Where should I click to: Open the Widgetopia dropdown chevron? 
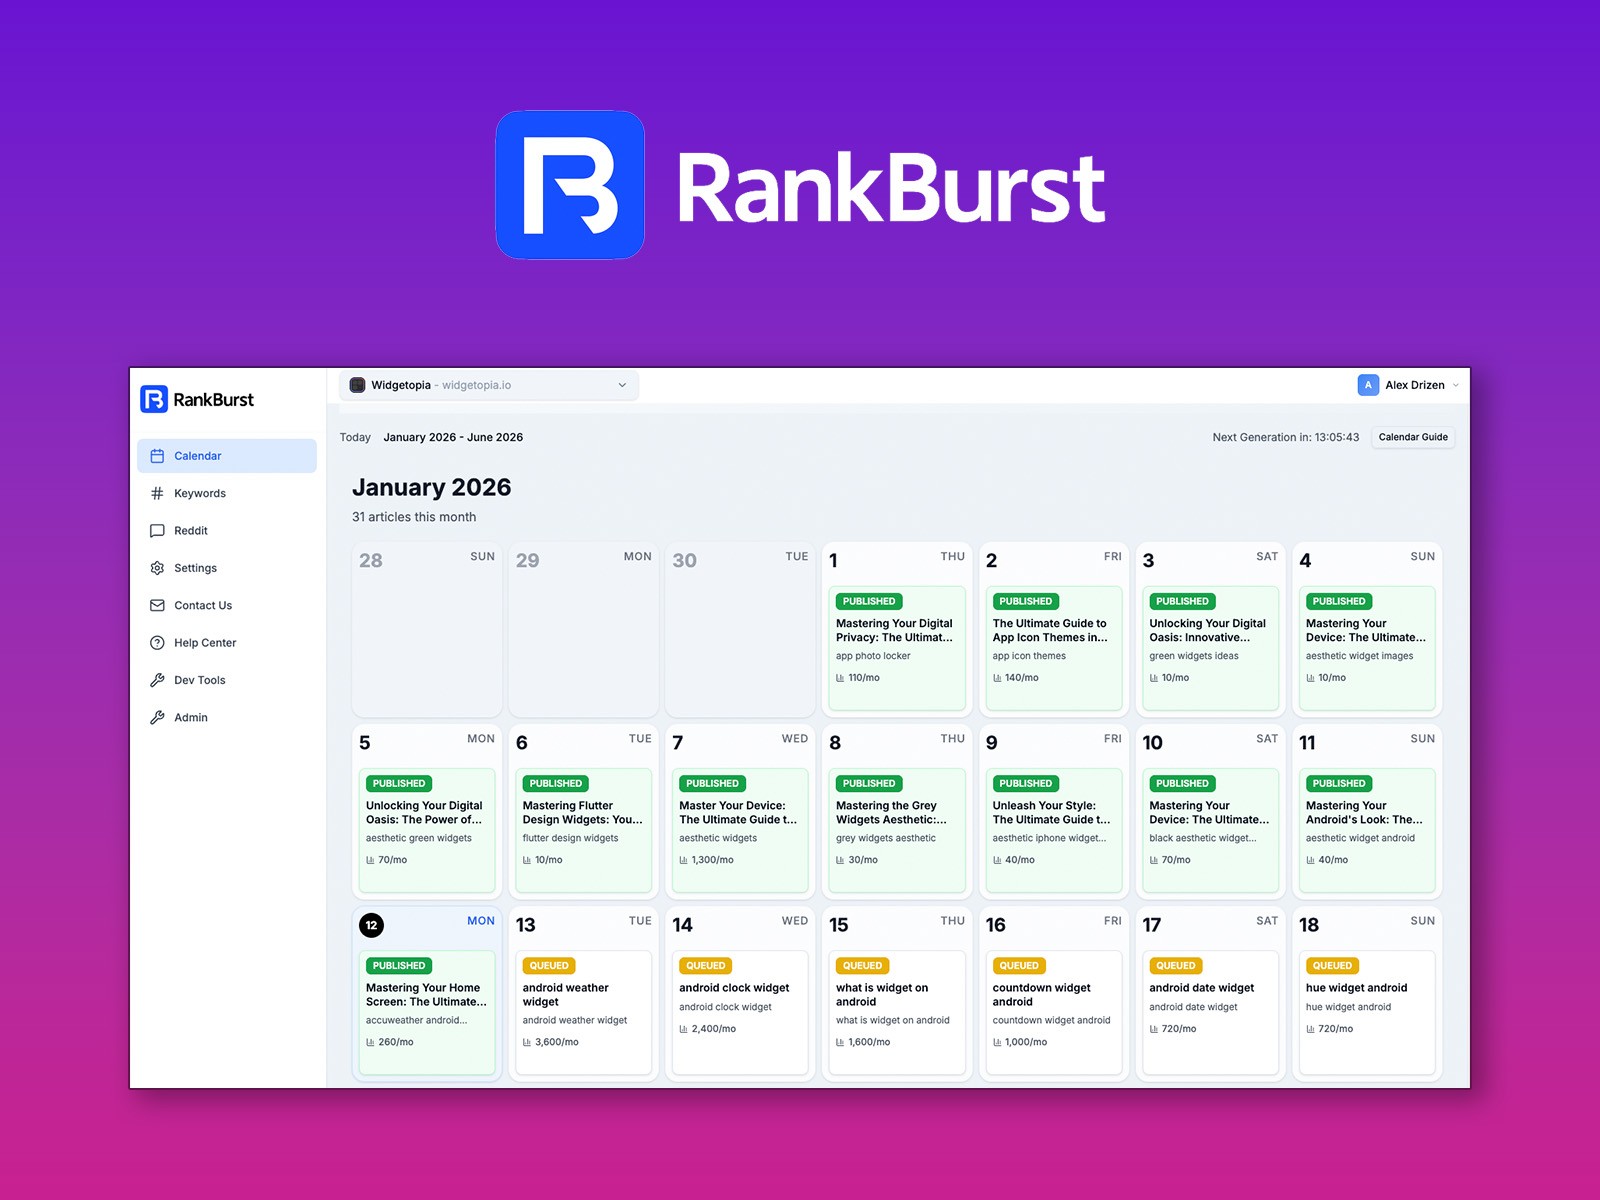point(623,384)
